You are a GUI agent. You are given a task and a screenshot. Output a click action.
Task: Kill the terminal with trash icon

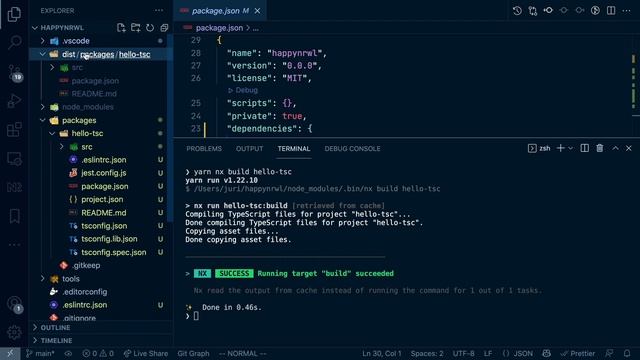coord(600,148)
